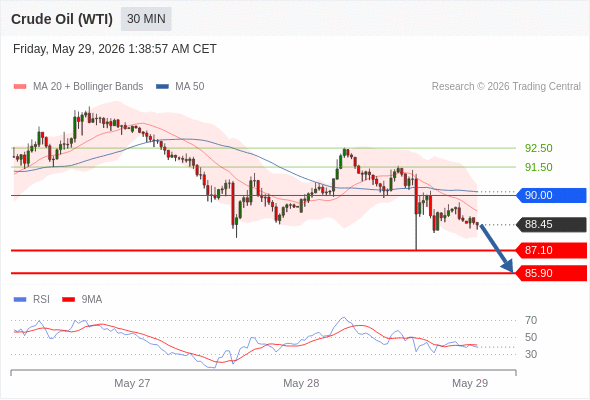
Task: Select the Crude Oil (WTI) title
Action: 62,19
